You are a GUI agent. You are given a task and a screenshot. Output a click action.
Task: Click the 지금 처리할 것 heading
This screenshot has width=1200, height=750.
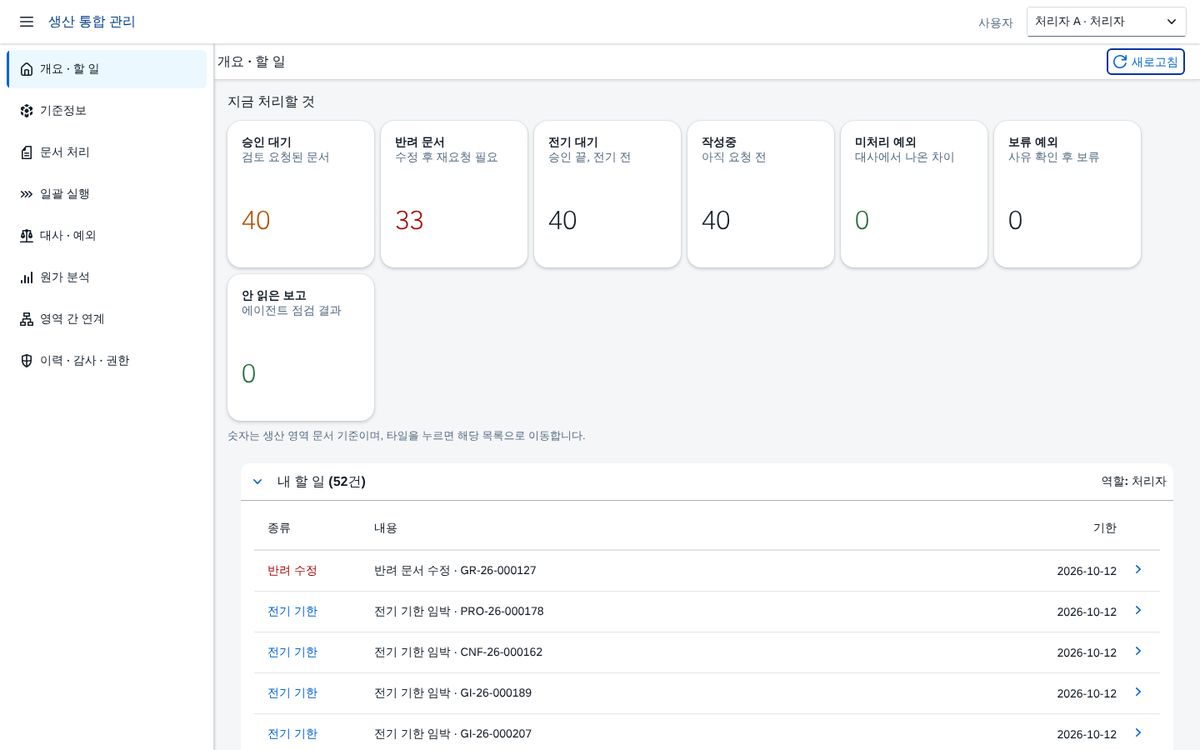coord(271,102)
